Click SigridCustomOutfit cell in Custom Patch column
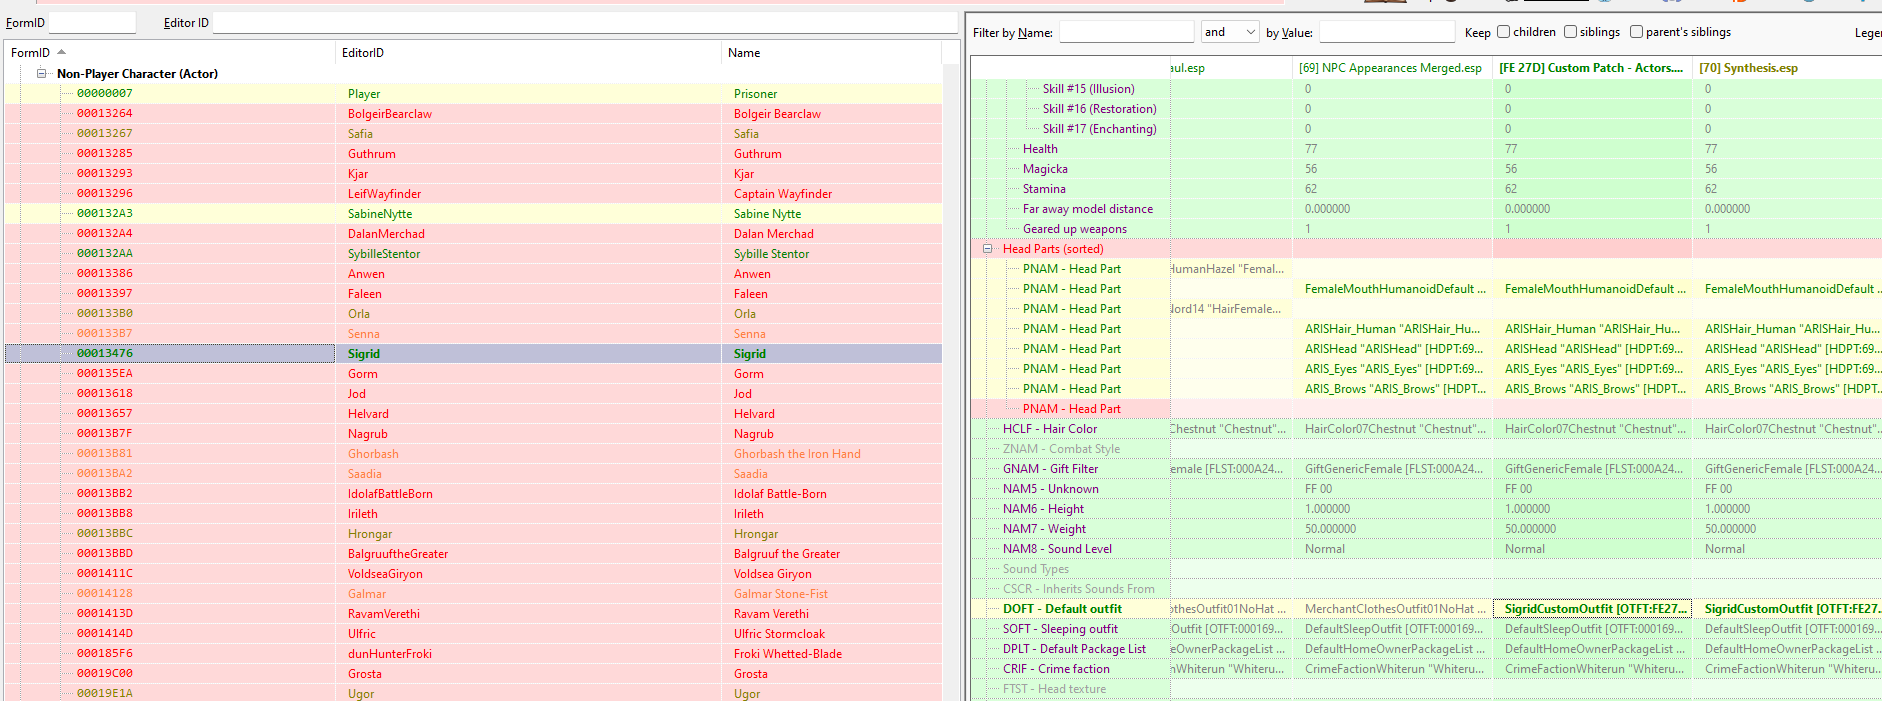This screenshot has height=701, width=1882. tap(1592, 608)
